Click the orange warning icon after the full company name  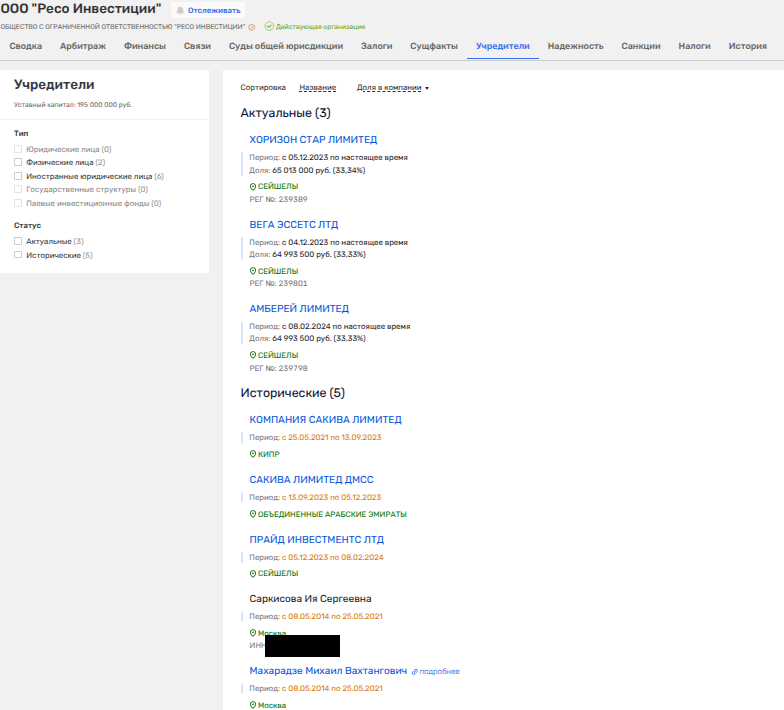(x=251, y=27)
